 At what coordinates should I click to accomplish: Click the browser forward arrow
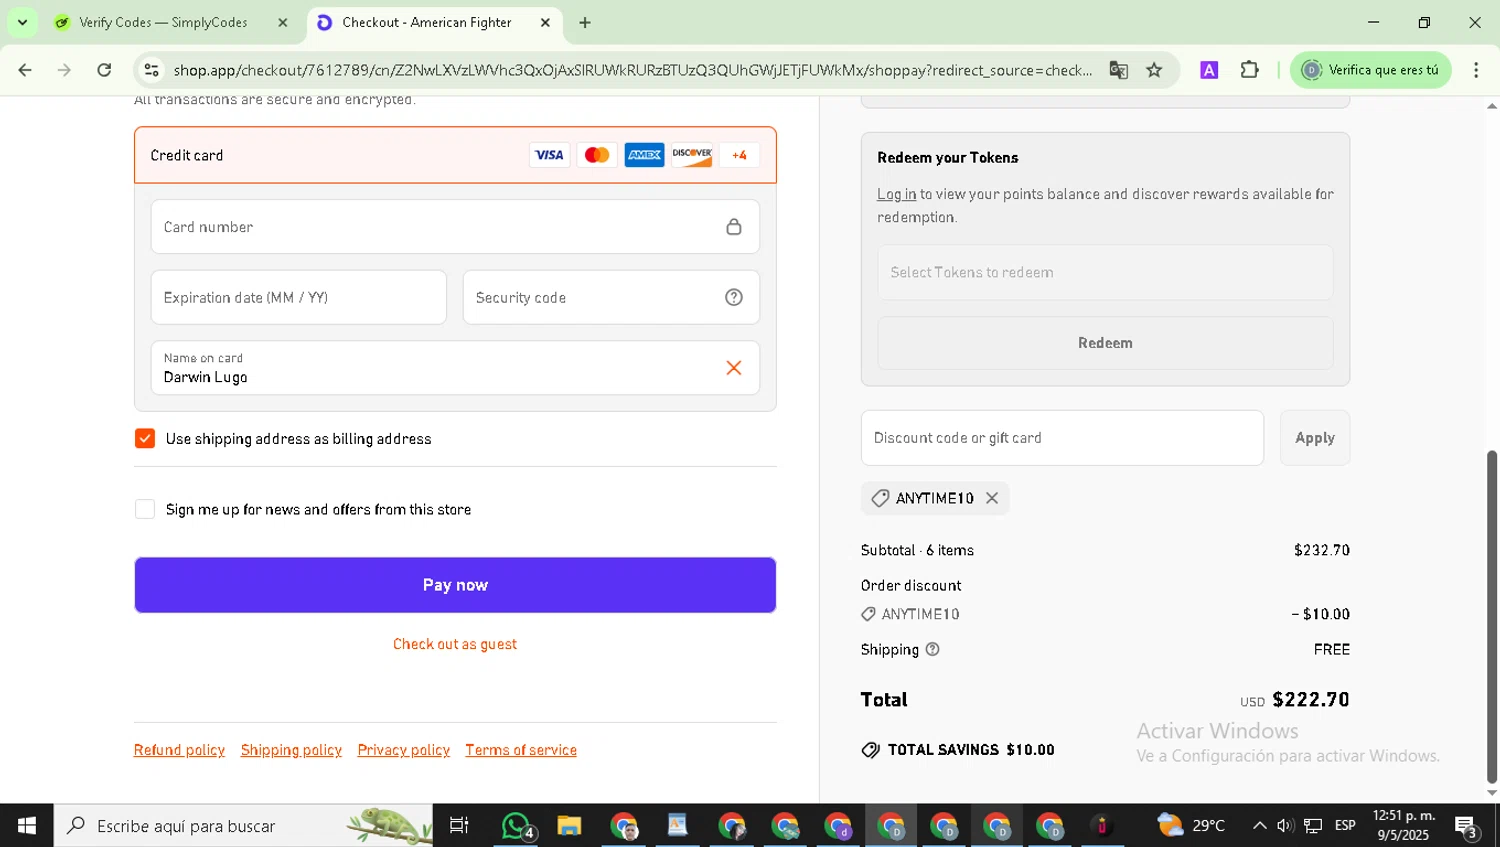[x=64, y=70]
